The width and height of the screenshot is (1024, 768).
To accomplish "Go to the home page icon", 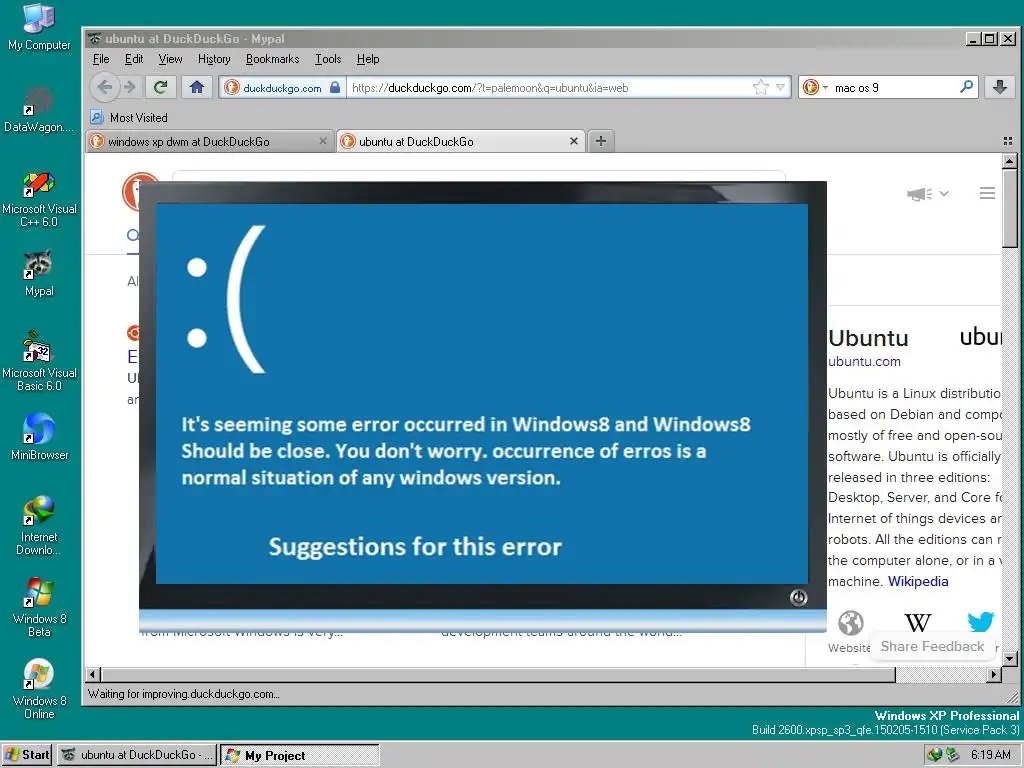I will pos(197,87).
